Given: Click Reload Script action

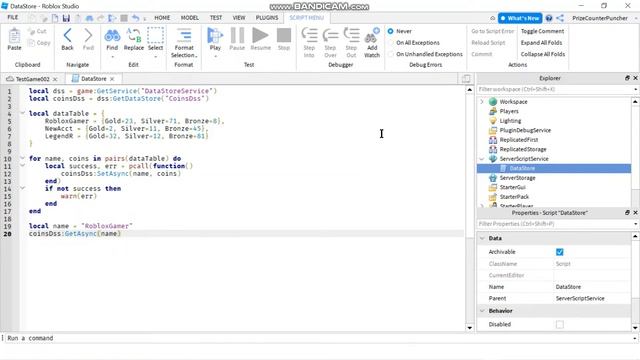Looking at the screenshot, I should pos(488,42).
